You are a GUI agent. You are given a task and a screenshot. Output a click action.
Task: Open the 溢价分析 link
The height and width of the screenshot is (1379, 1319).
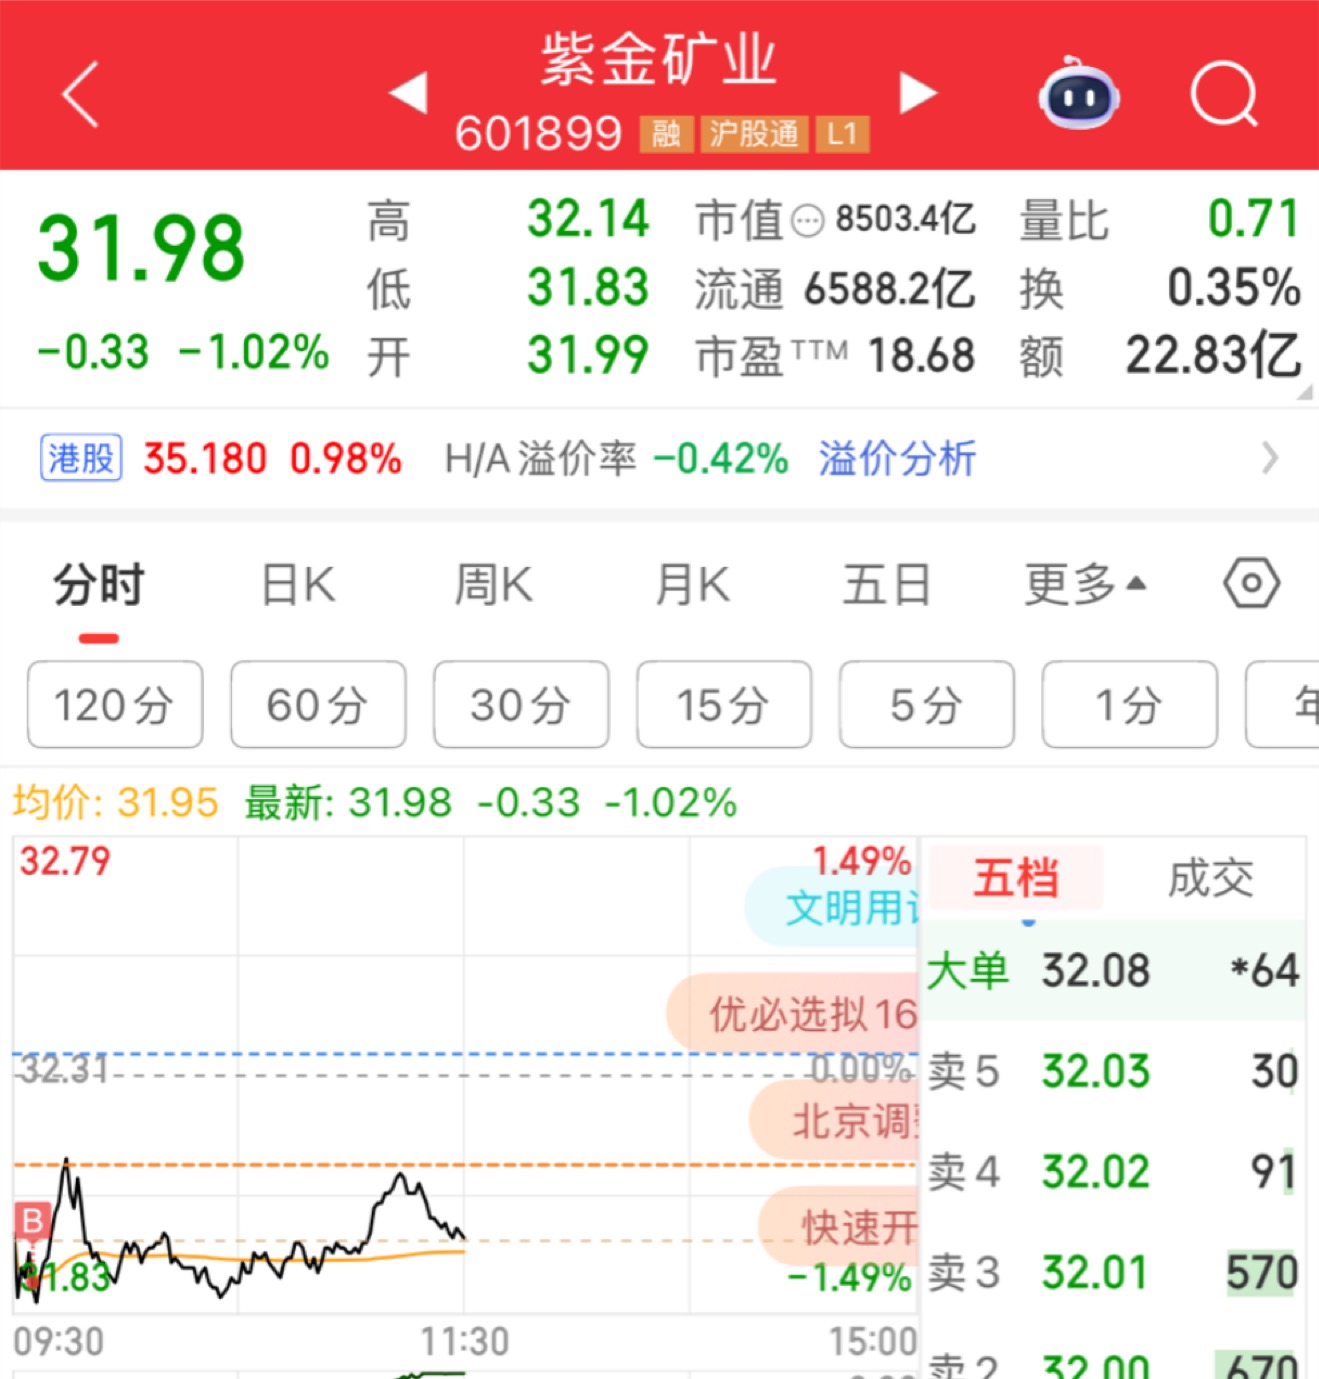897,459
